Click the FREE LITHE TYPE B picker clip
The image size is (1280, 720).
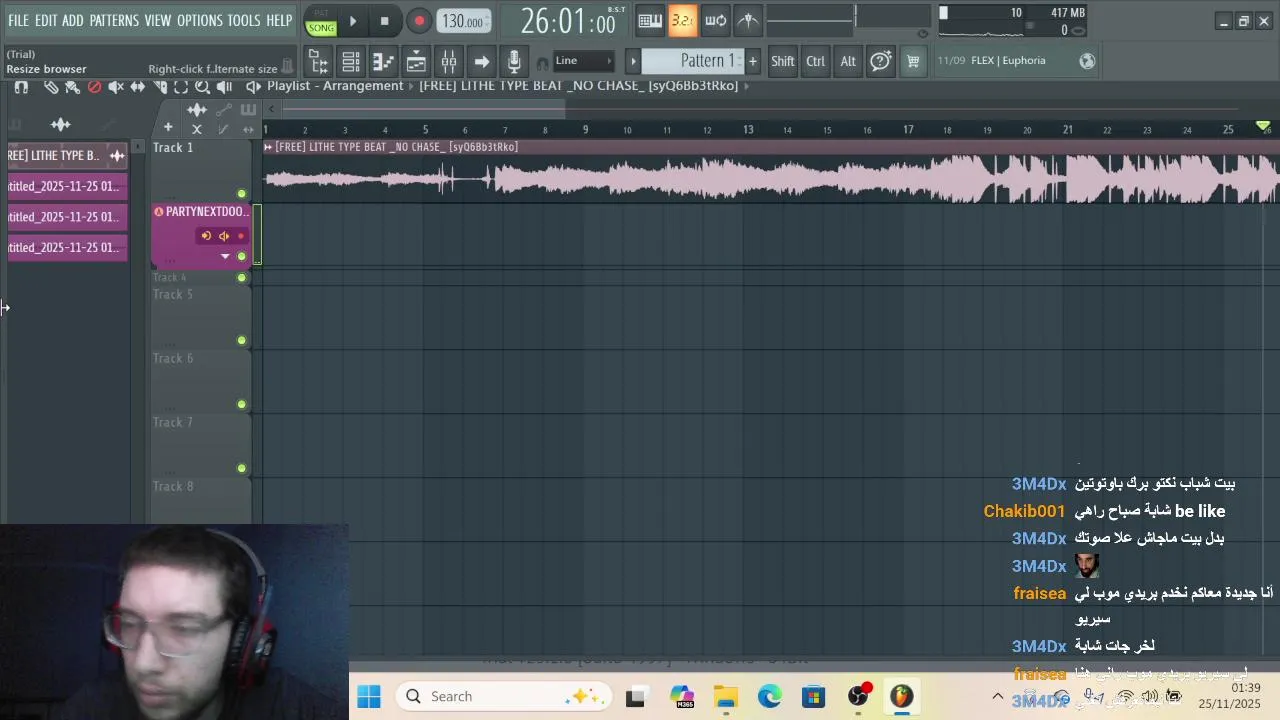click(x=67, y=155)
